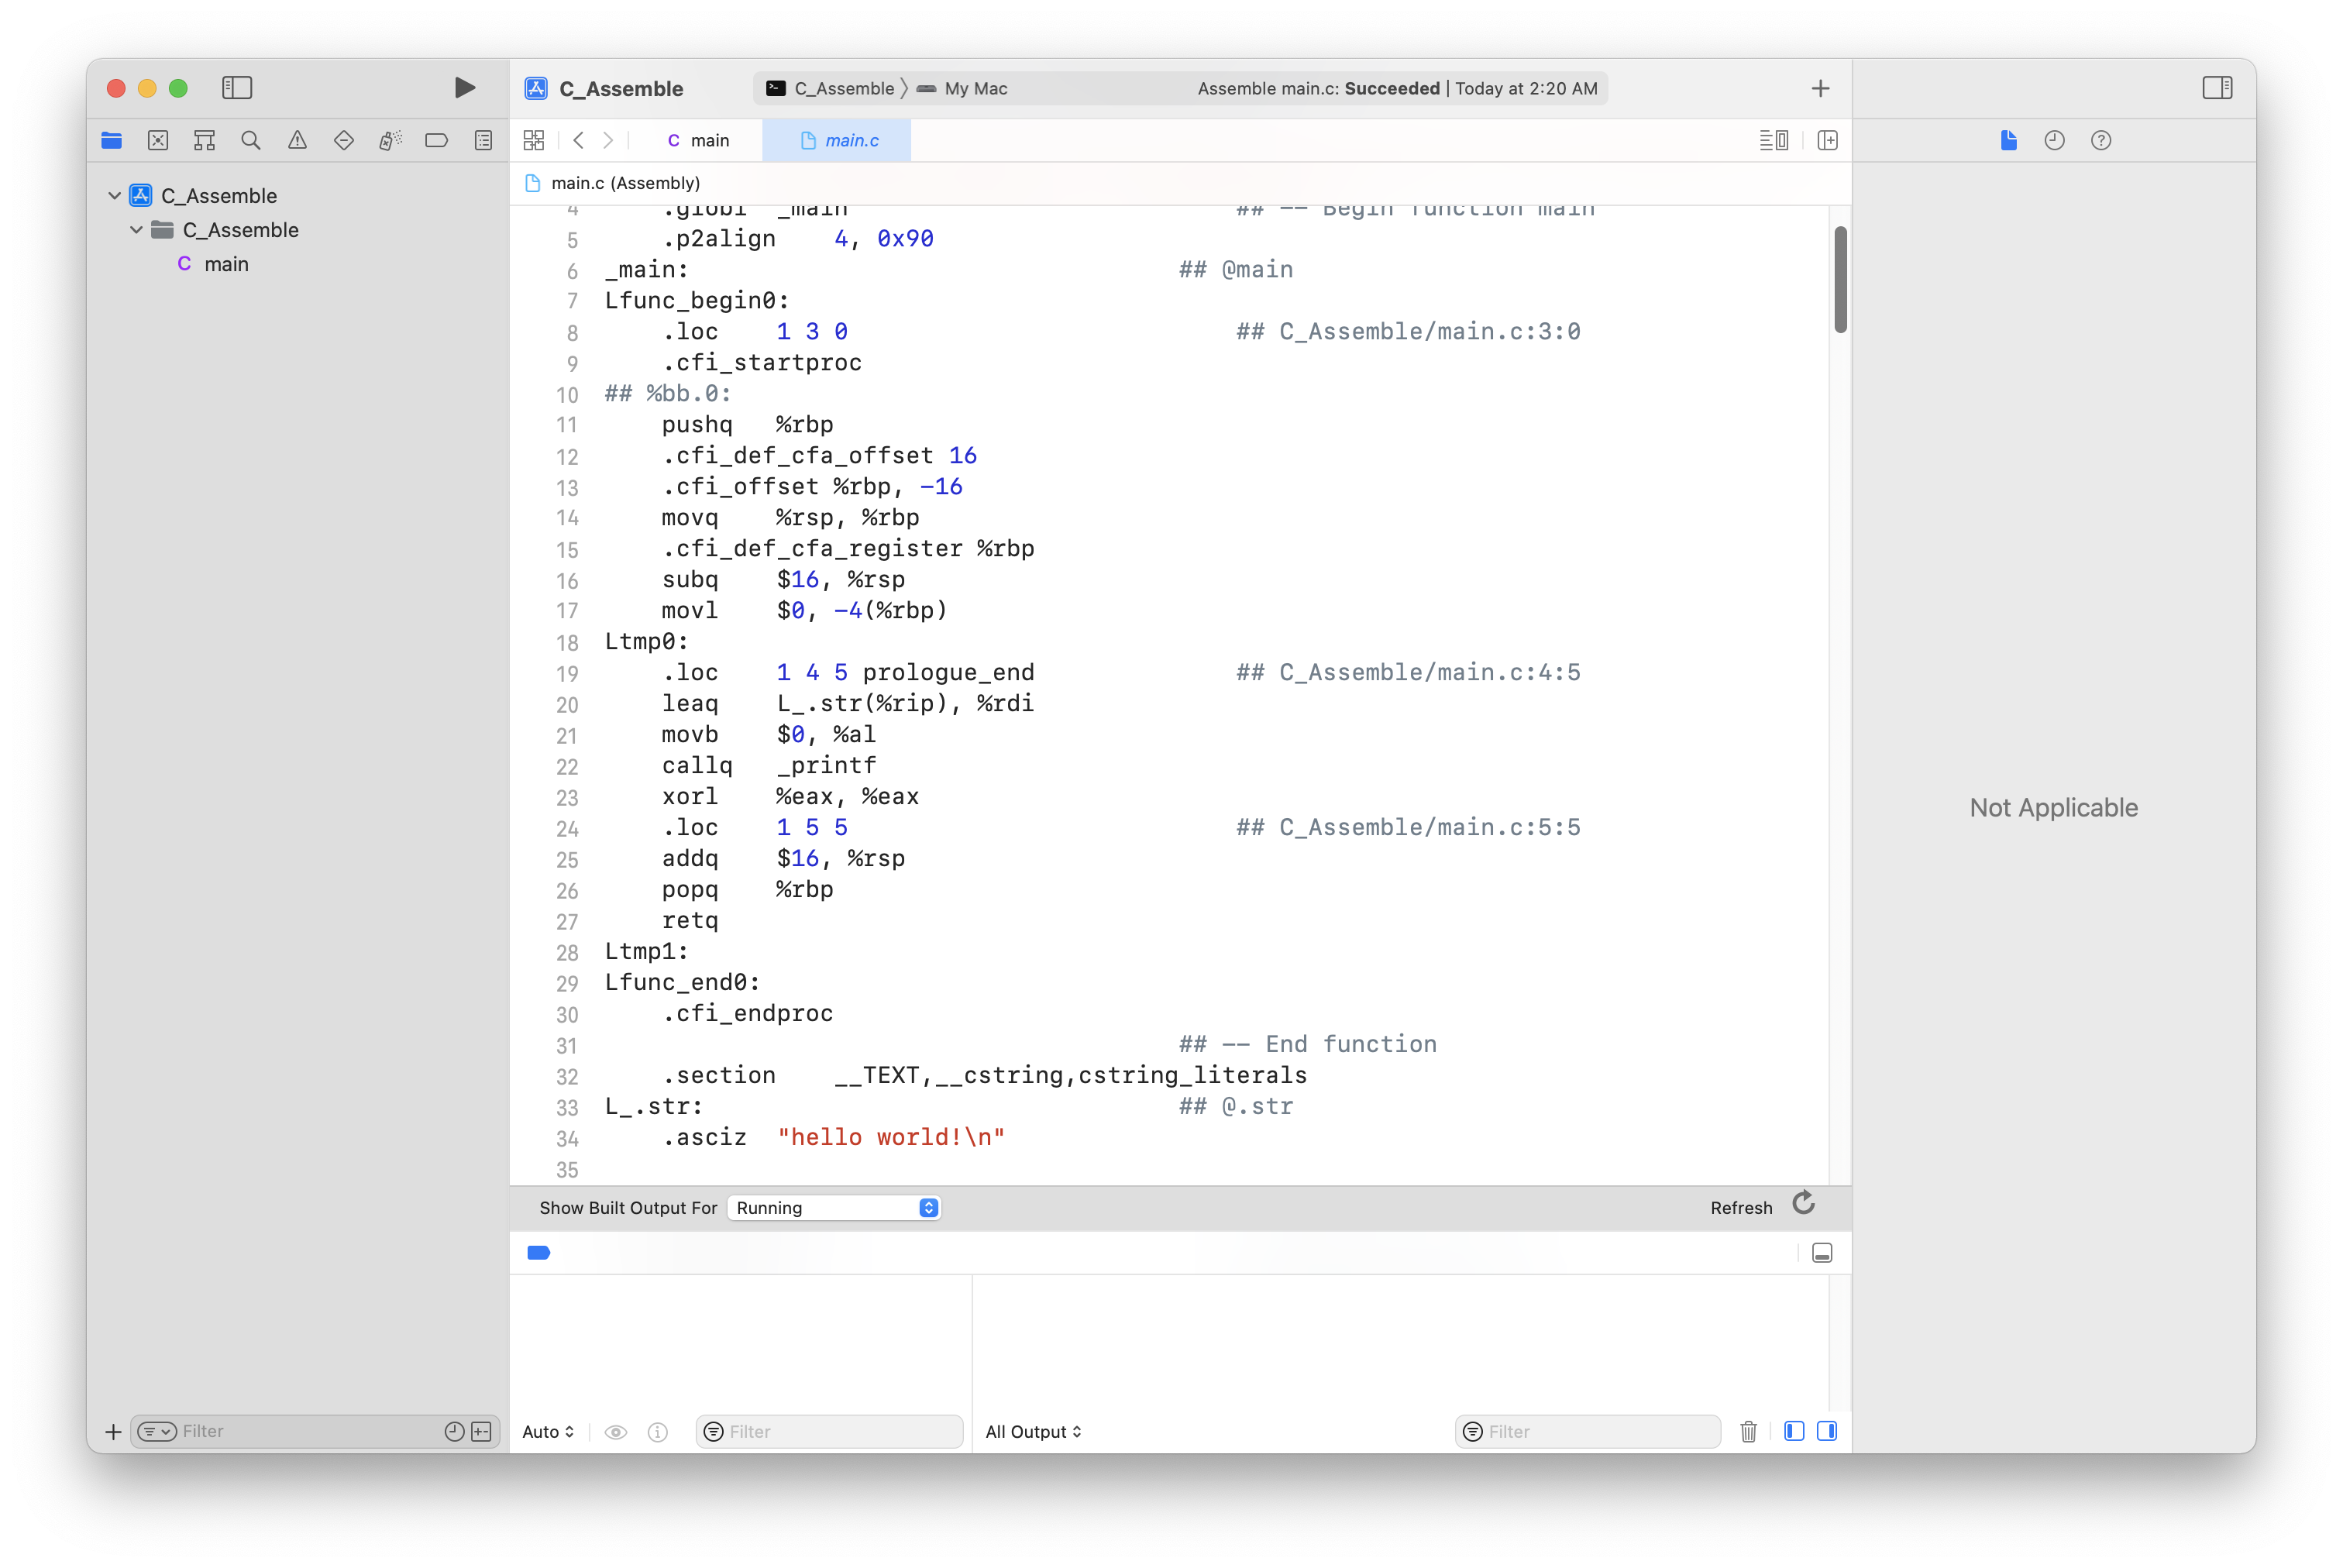Run the project with the play button

(x=463, y=88)
